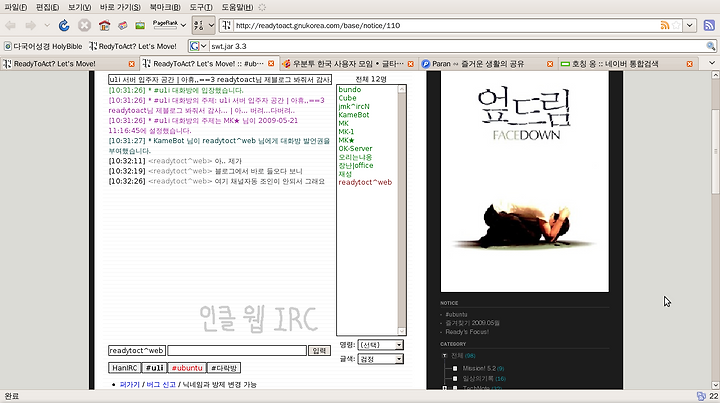This screenshot has height=403, width=720.
Task: Close the Paran tab
Action: point(550,64)
